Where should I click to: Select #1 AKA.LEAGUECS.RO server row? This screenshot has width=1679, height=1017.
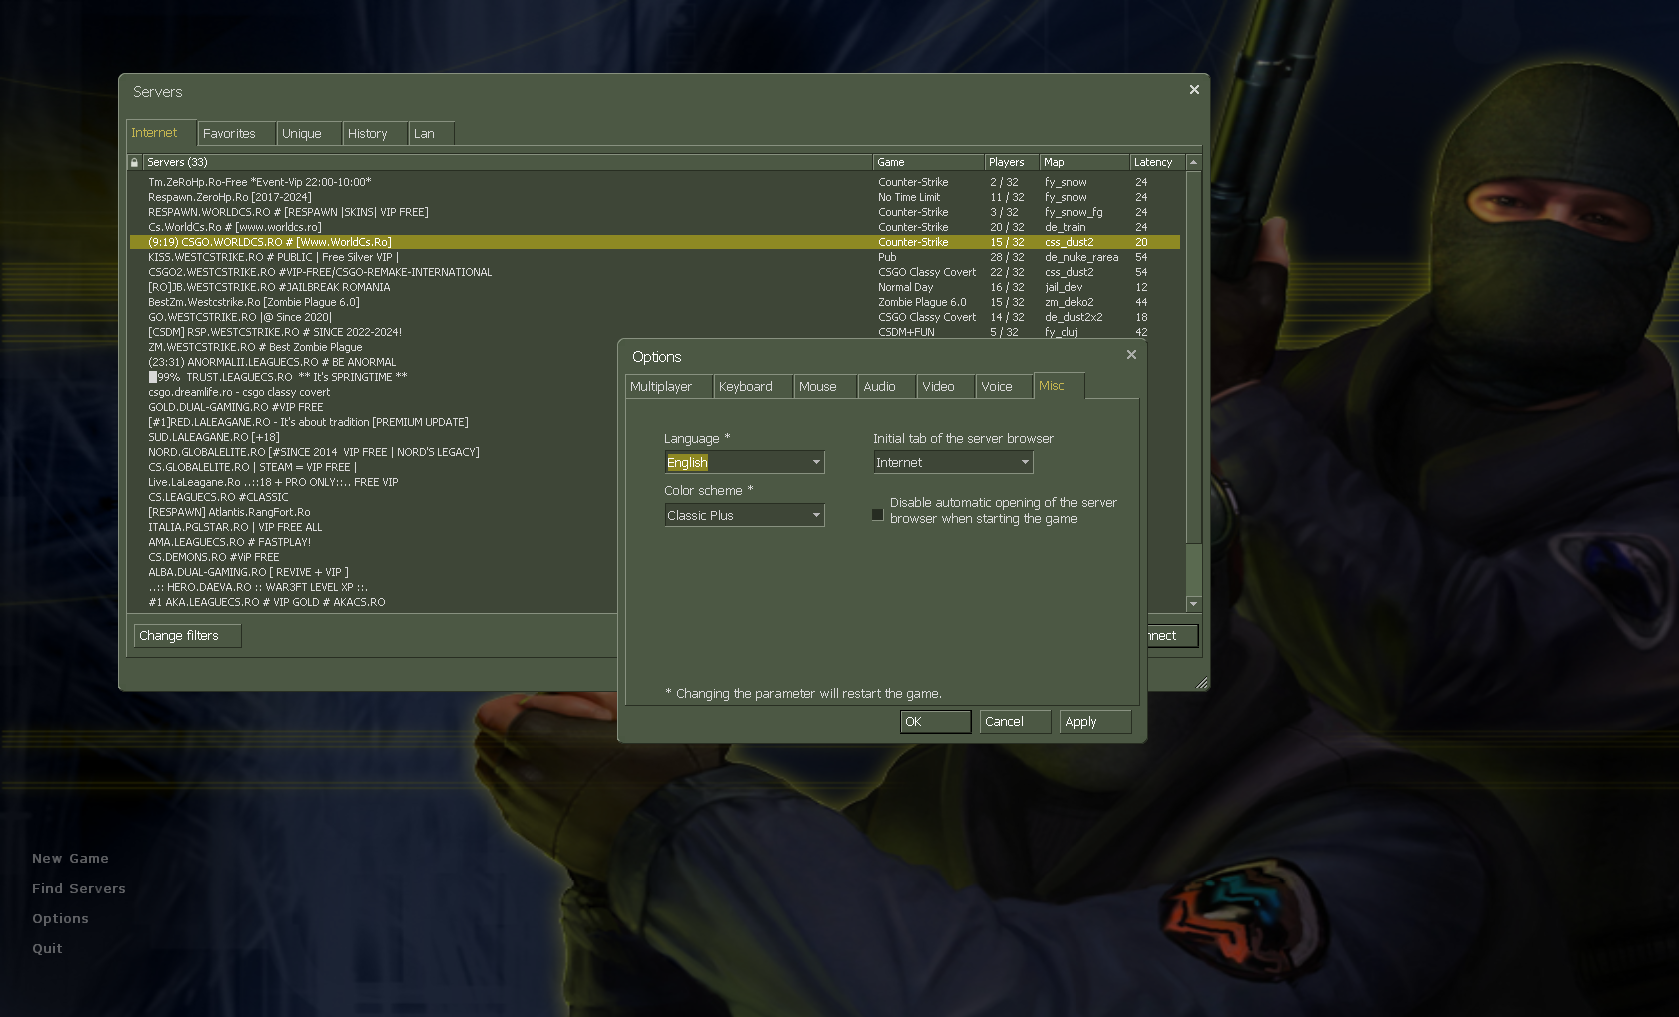(x=374, y=602)
